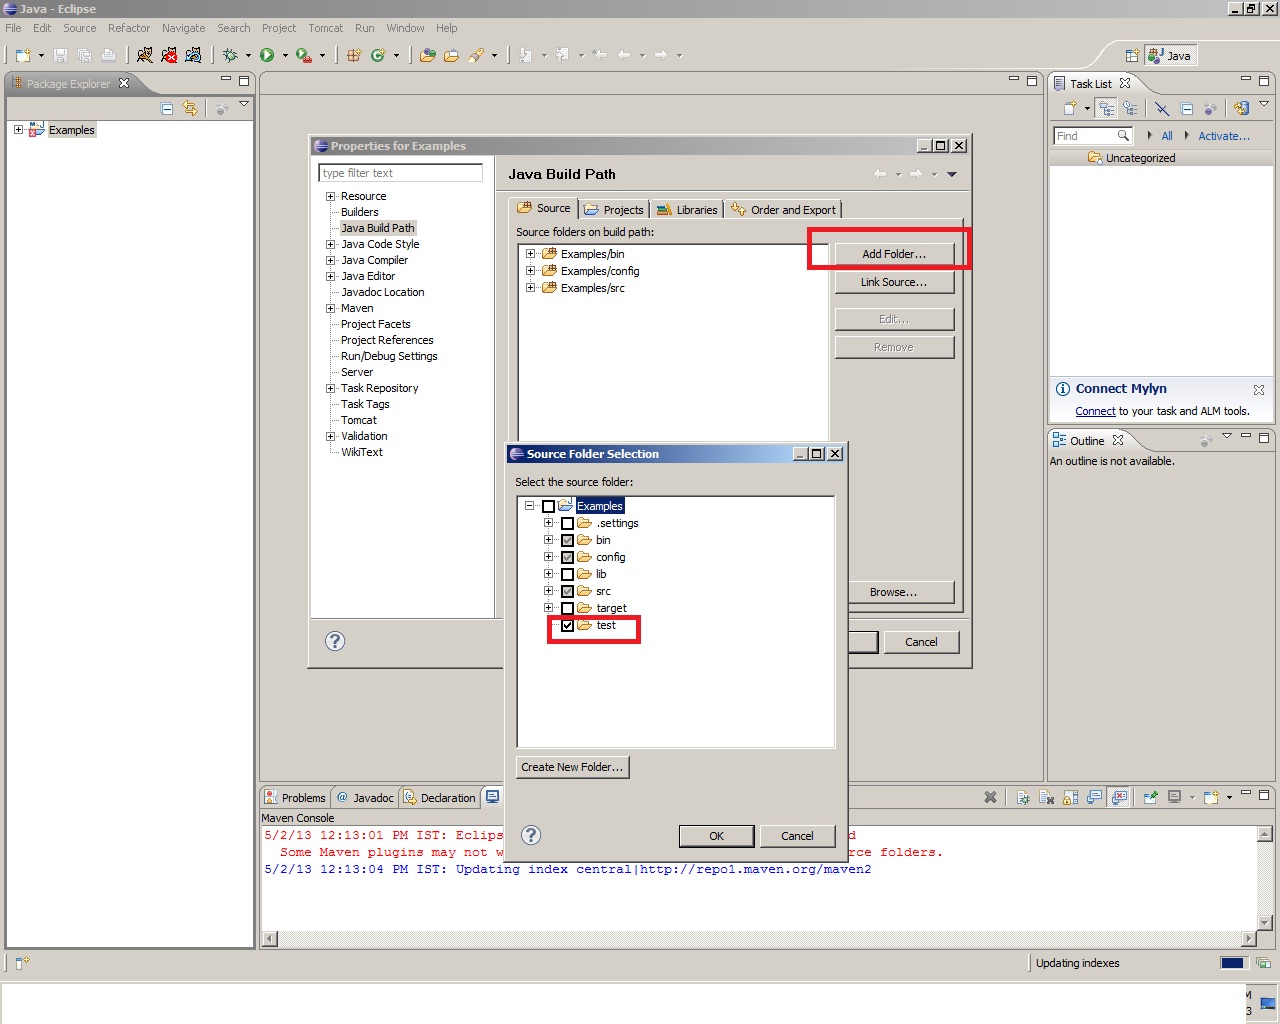Click the Open Perspective icon
The image size is (1280, 1024).
tap(1132, 55)
